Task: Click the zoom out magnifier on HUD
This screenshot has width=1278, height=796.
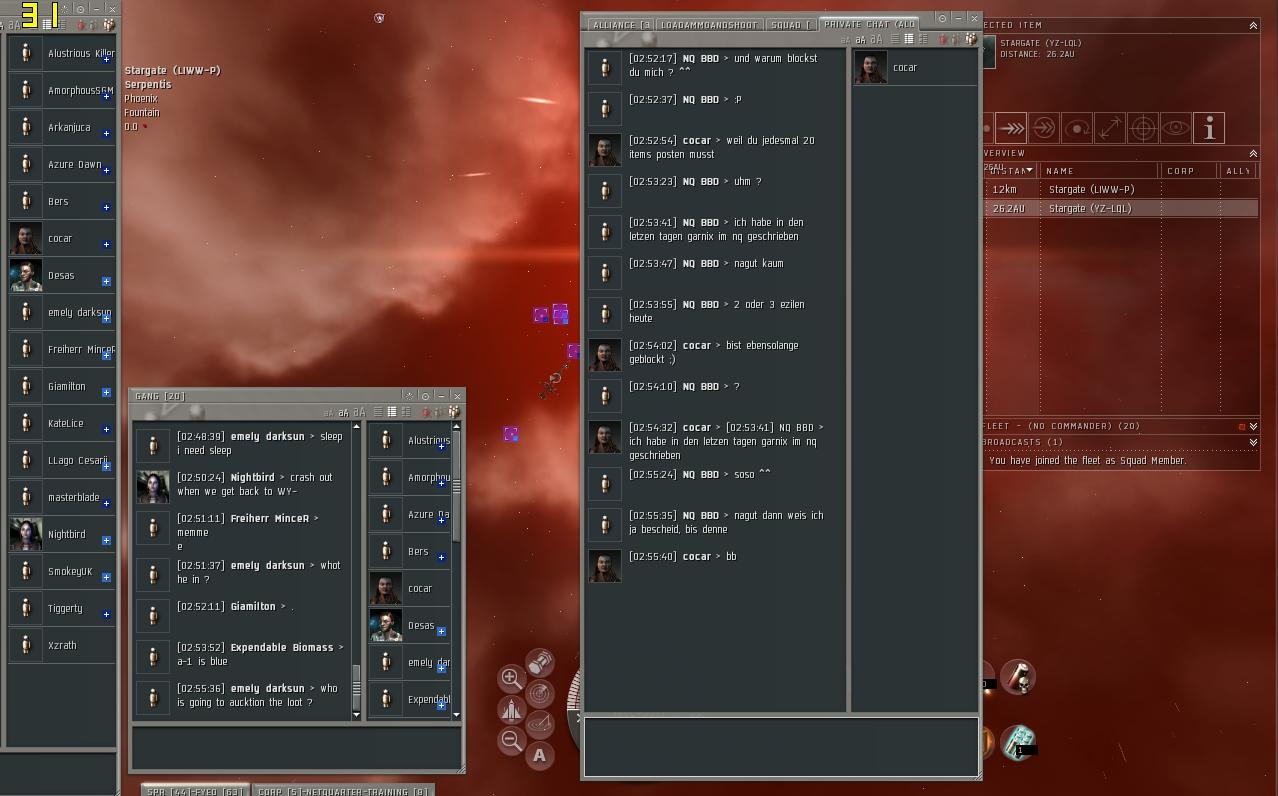Action: [511, 741]
